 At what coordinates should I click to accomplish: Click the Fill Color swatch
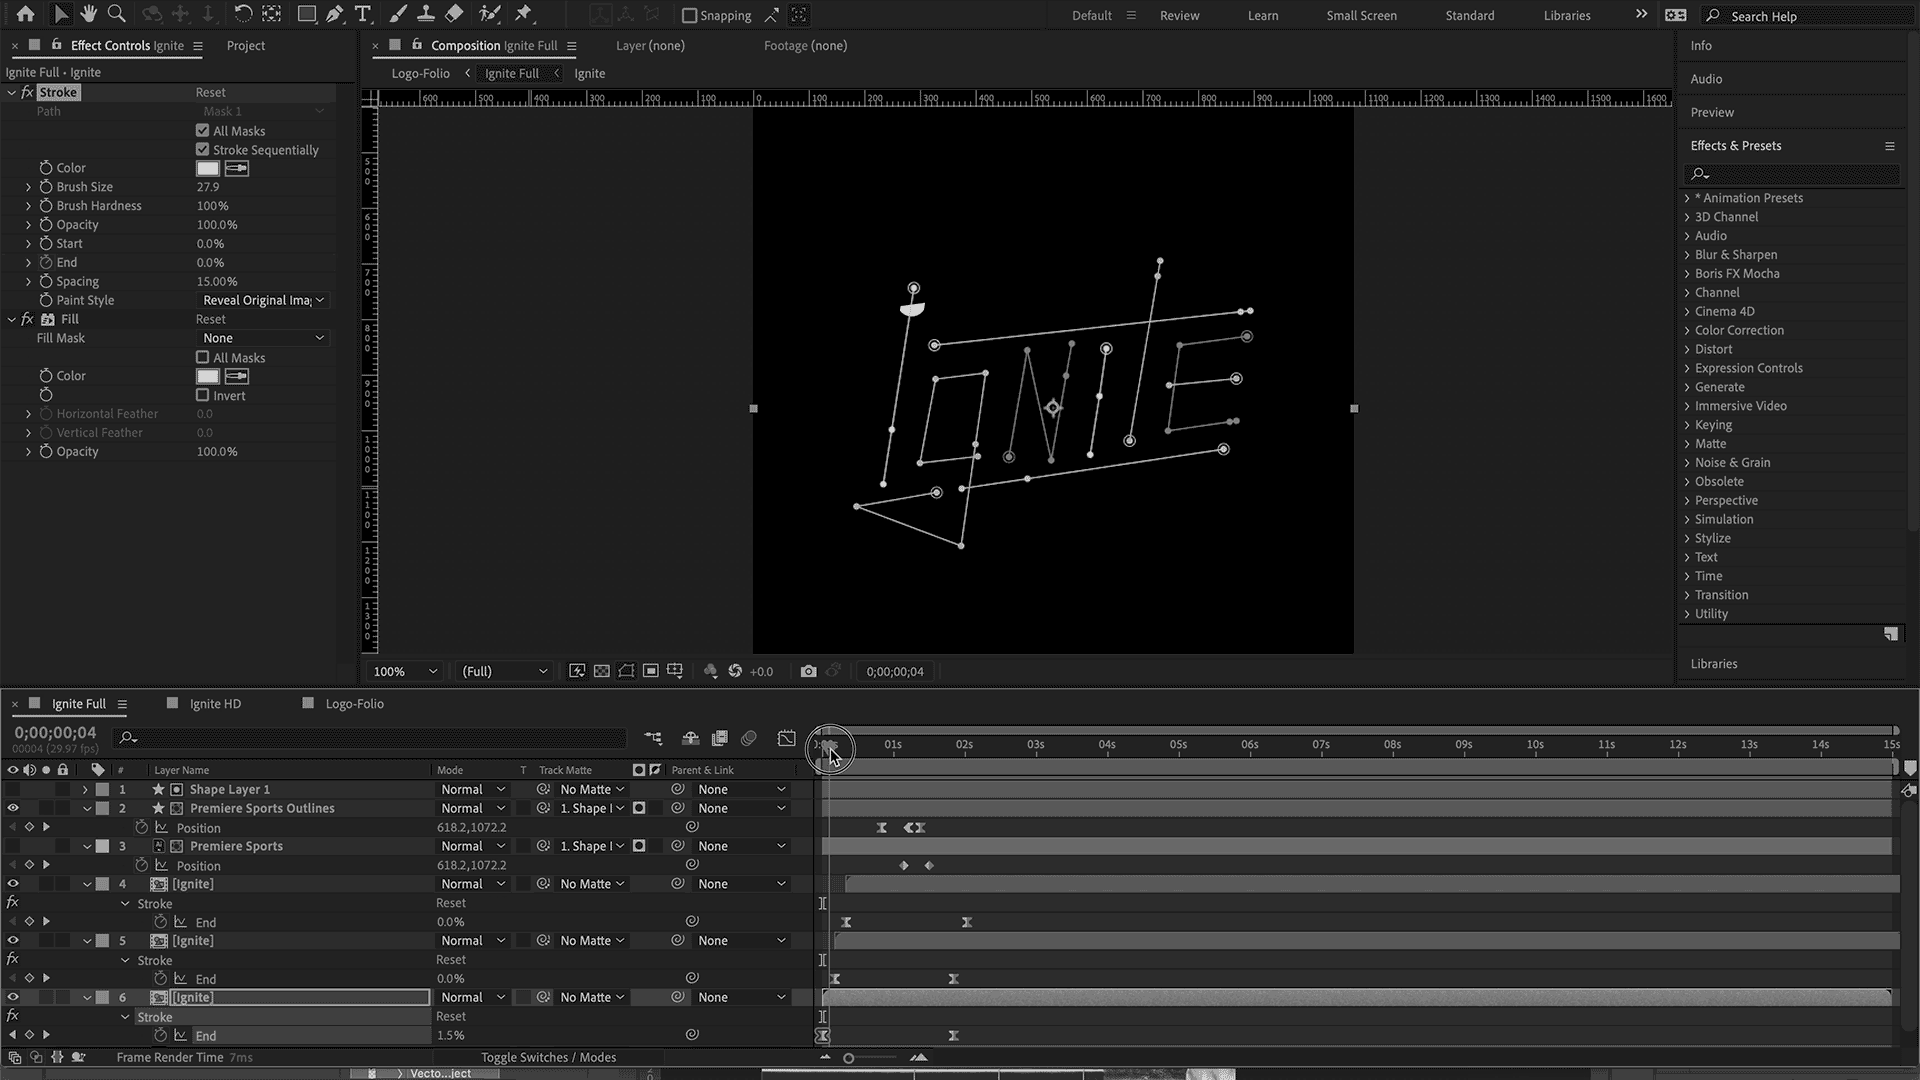pos(207,376)
